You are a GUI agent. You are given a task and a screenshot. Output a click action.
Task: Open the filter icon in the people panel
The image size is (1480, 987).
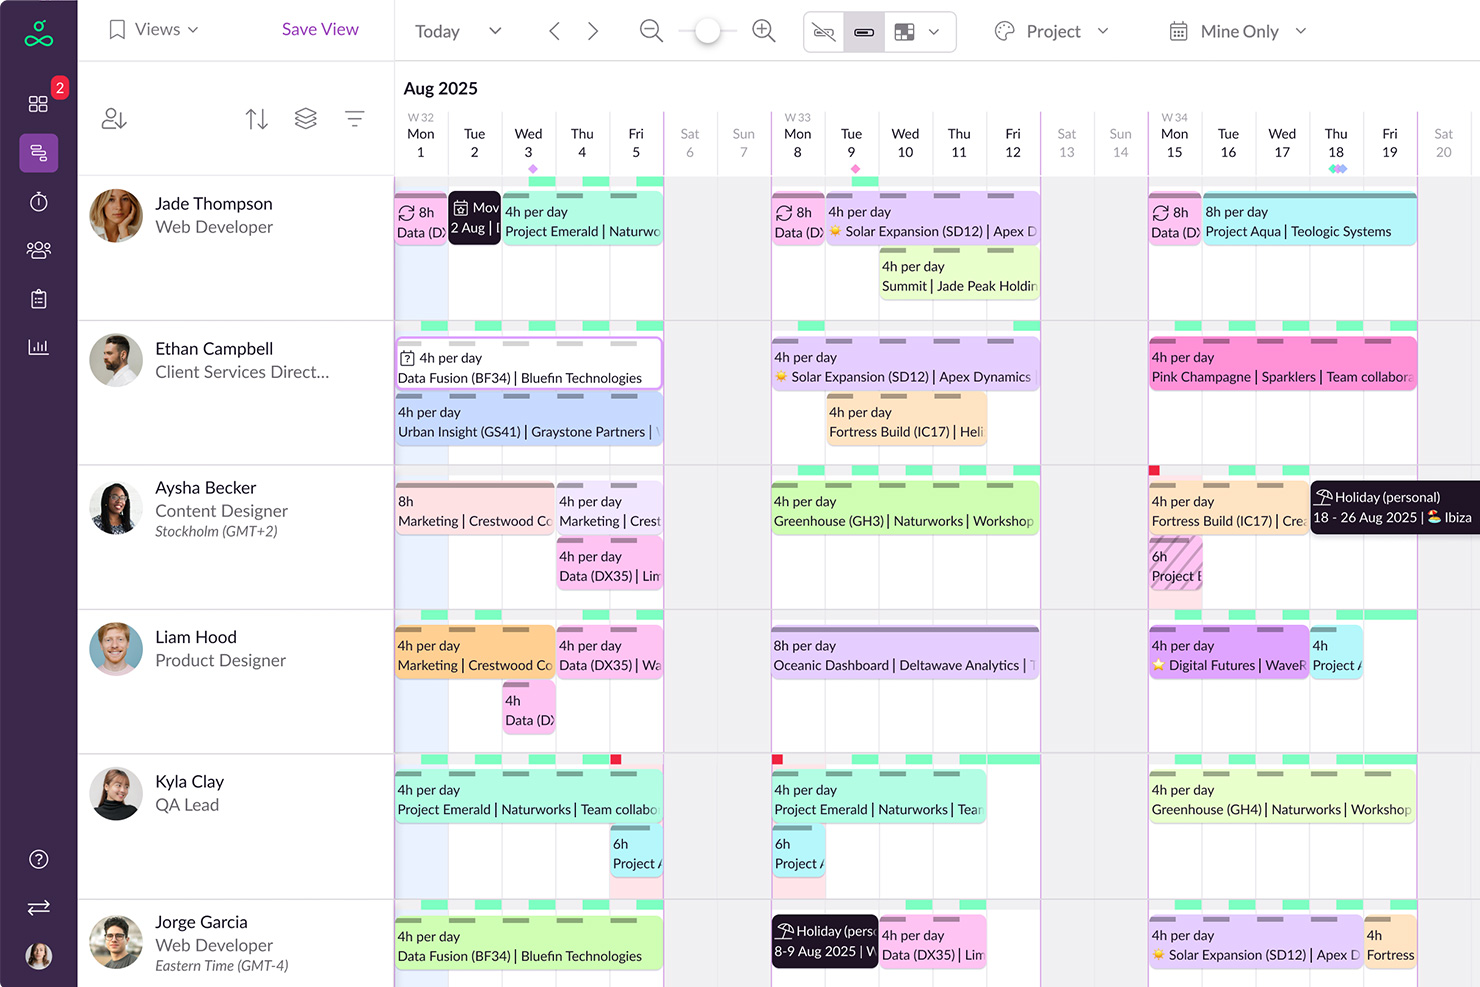pyautogui.click(x=355, y=118)
